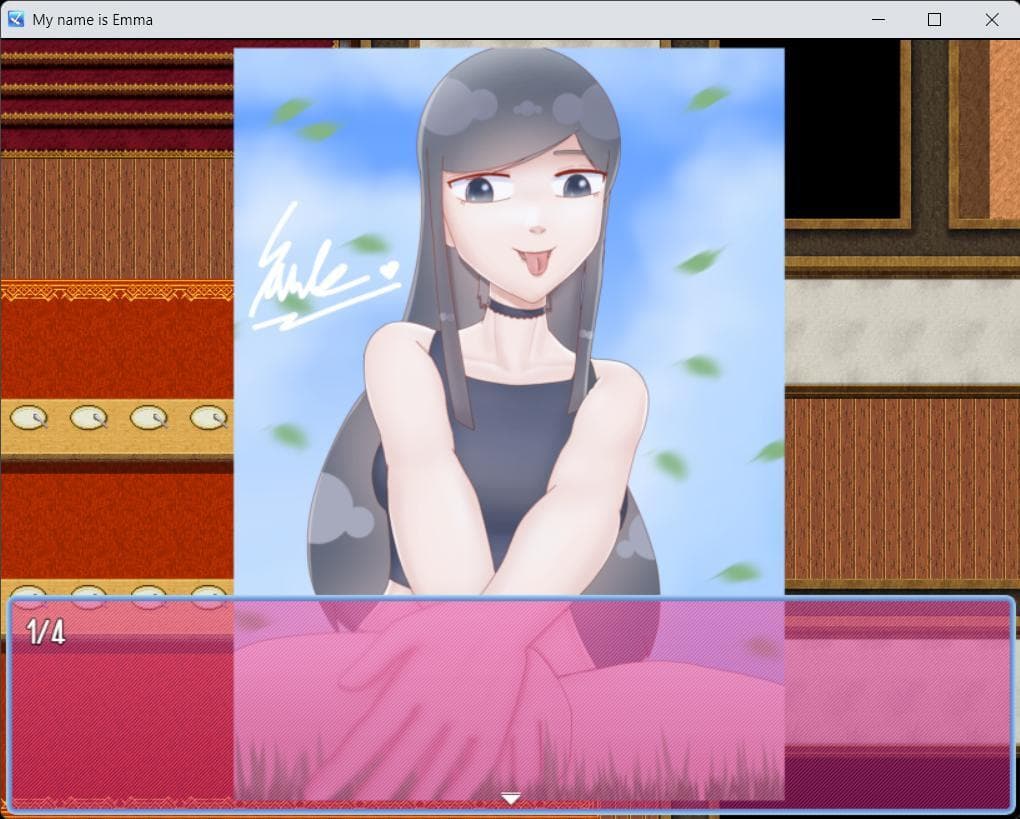The image size is (1020, 819).
Task: Click the small heart beside the signature
Action: 389,269
